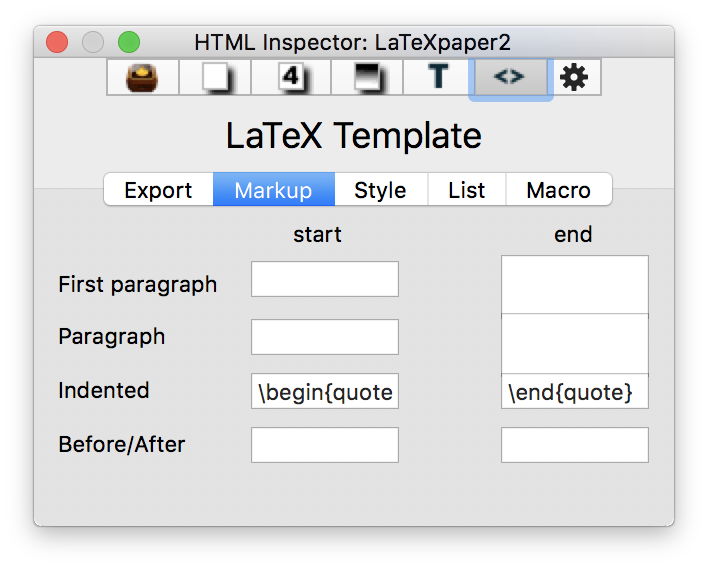Select the angle brackets markup icon

(509, 77)
